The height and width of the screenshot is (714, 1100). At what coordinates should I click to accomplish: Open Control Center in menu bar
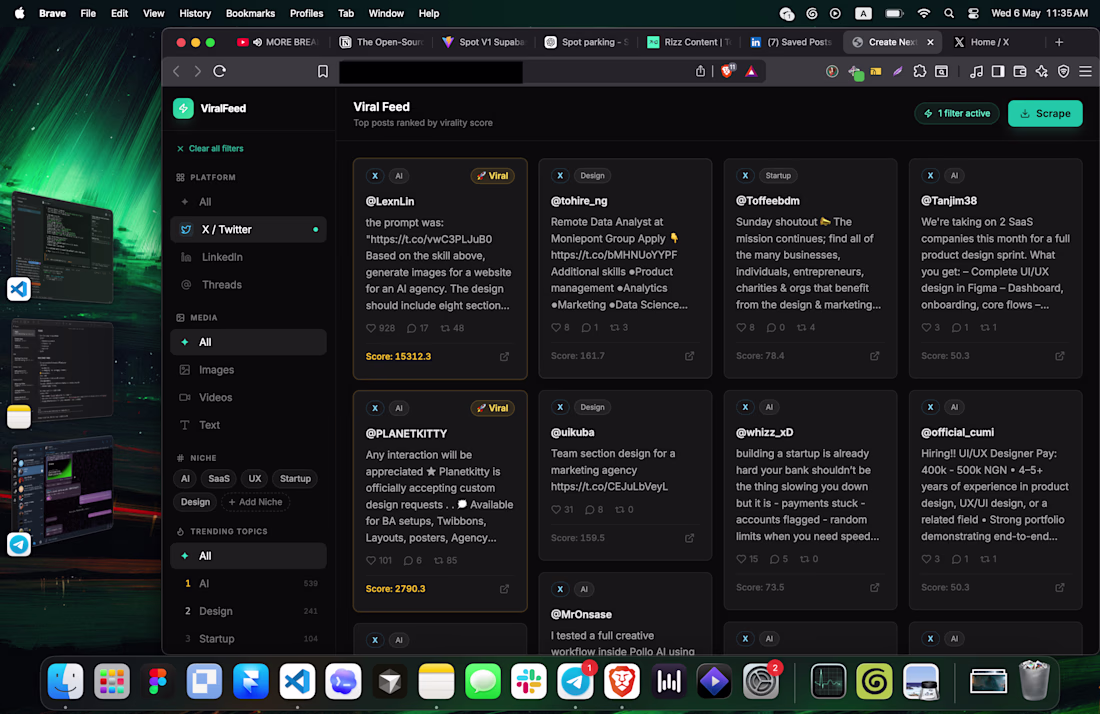click(x=973, y=13)
